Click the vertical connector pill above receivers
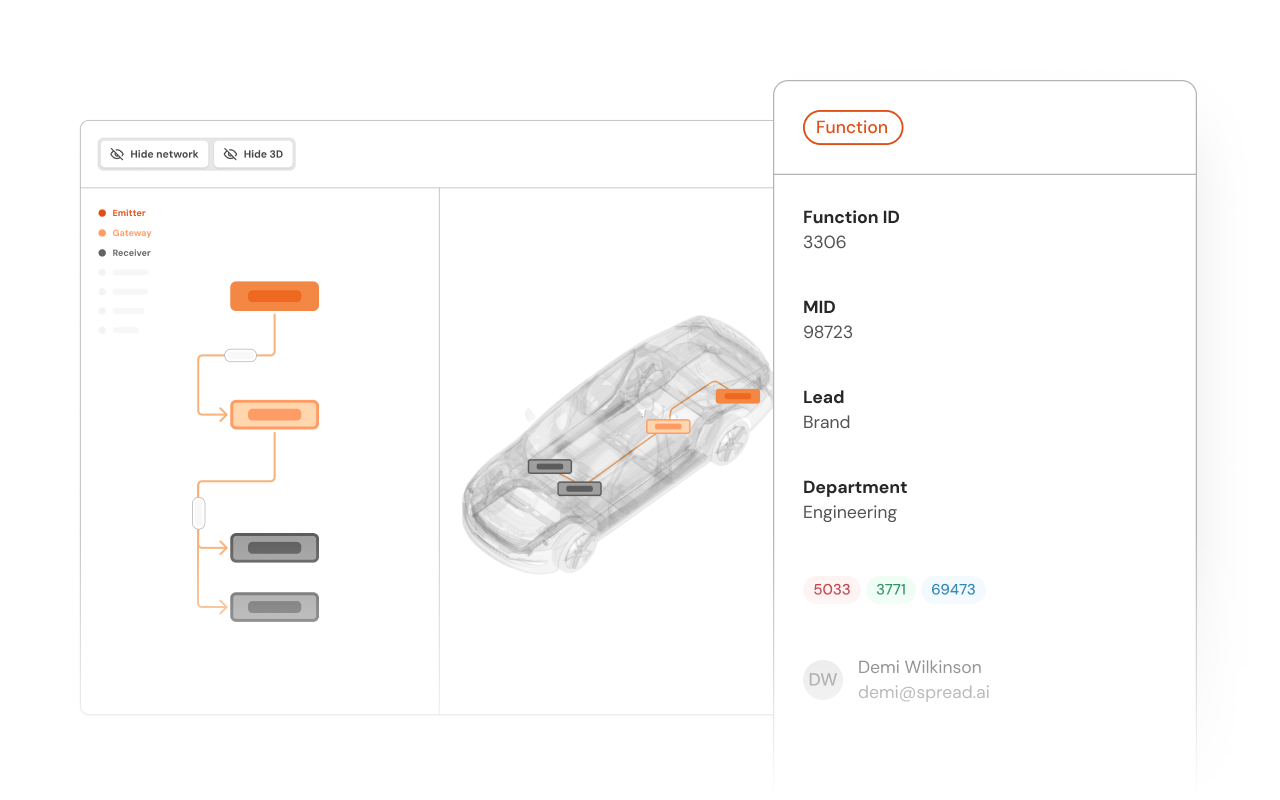The height and width of the screenshot is (800, 1280). (198, 513)
